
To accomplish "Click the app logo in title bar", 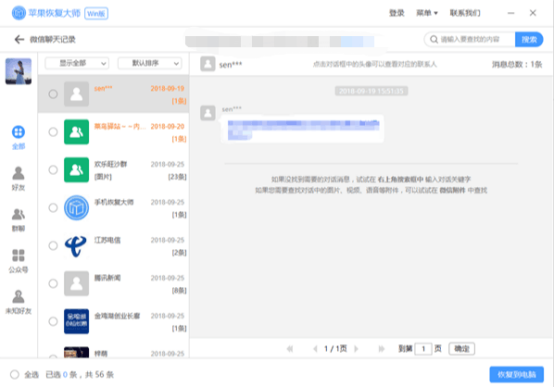I will coord(19,13).
